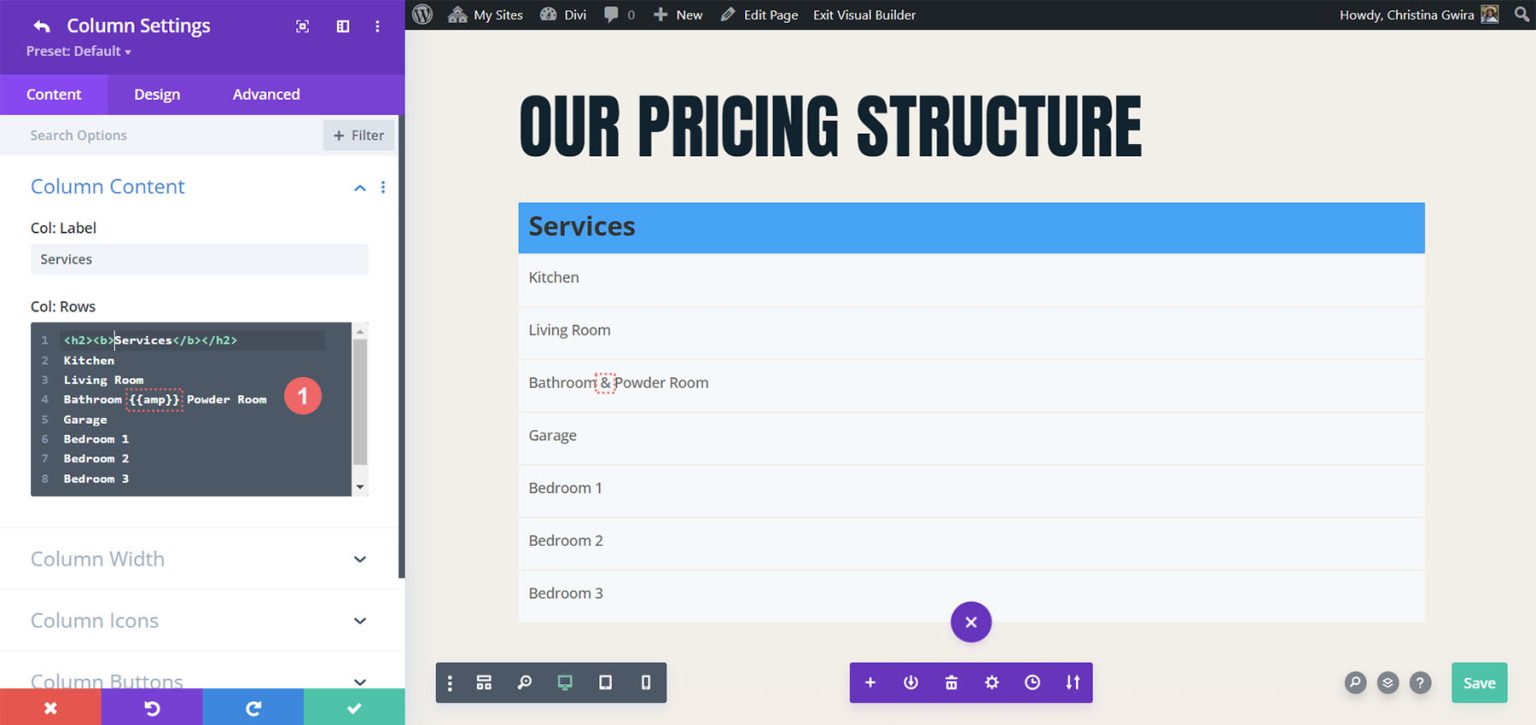1536x725 pixels.
Task: Clear the layout with the trash icon
Action: point(950,682)
